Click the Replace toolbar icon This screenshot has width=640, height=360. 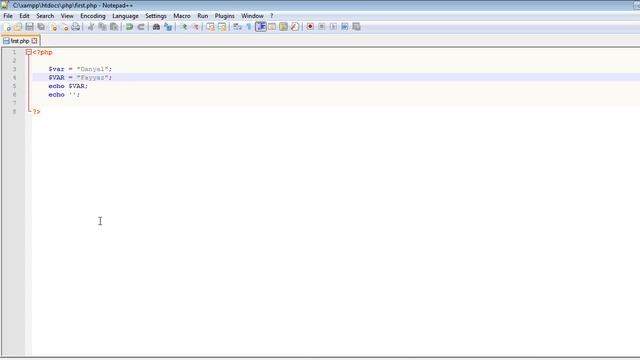coord(168,27)
